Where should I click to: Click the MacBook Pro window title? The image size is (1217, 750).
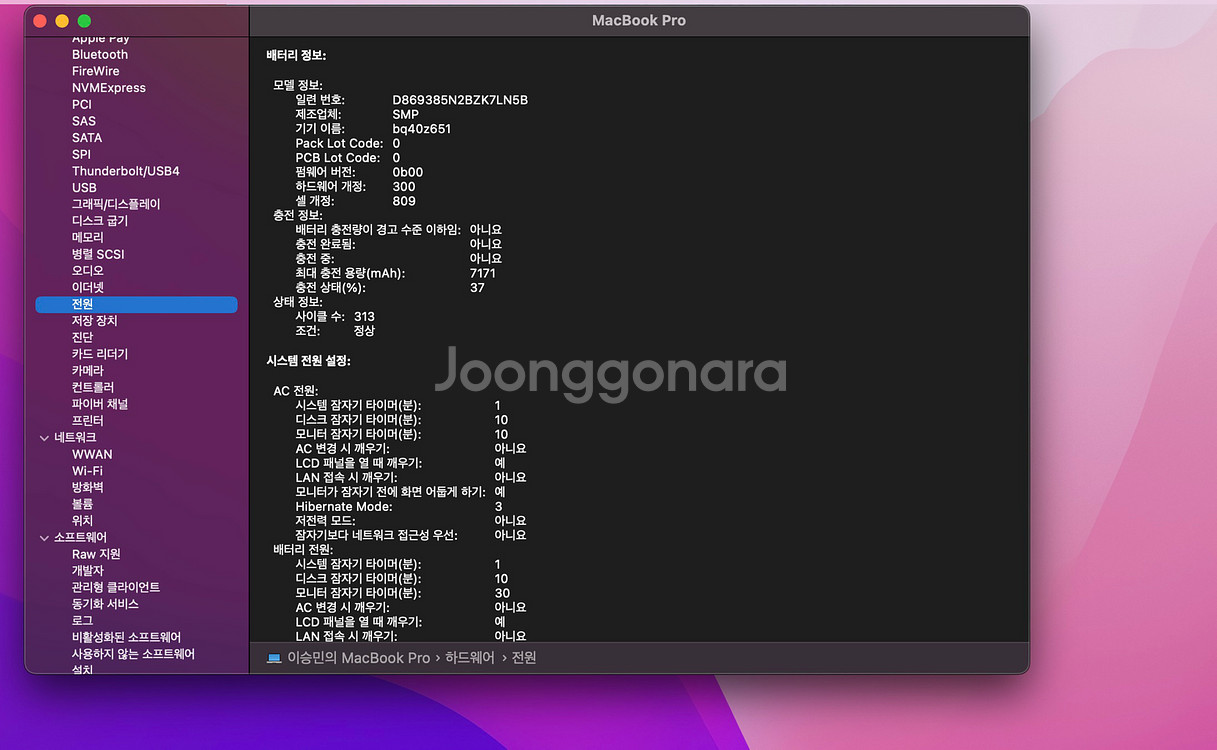(x=639, y=20)
